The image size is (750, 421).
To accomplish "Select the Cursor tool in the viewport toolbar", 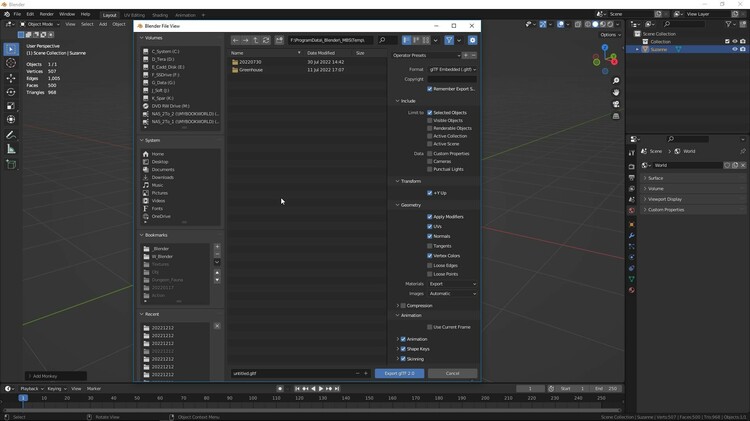I will [x=11, y=63].
